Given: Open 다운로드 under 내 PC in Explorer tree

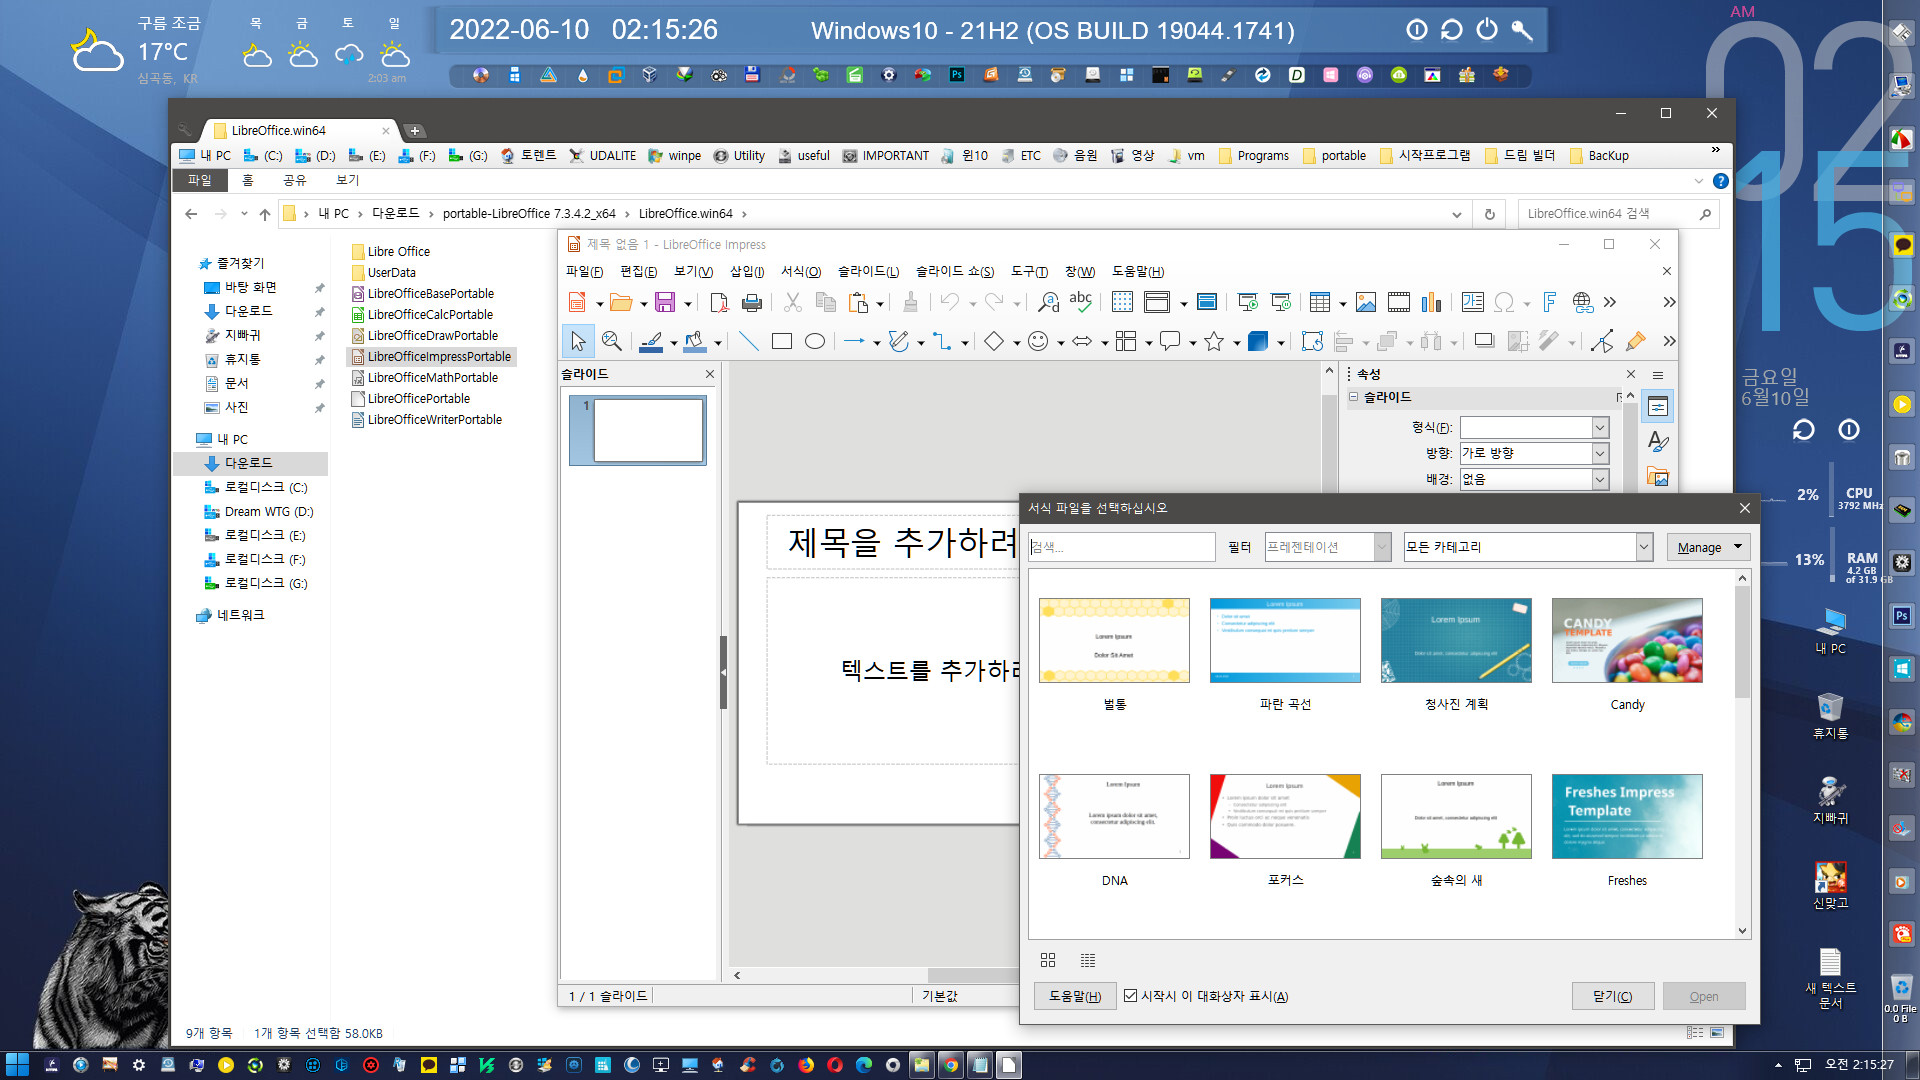Looking at the screenshot, I should [250, 463].
